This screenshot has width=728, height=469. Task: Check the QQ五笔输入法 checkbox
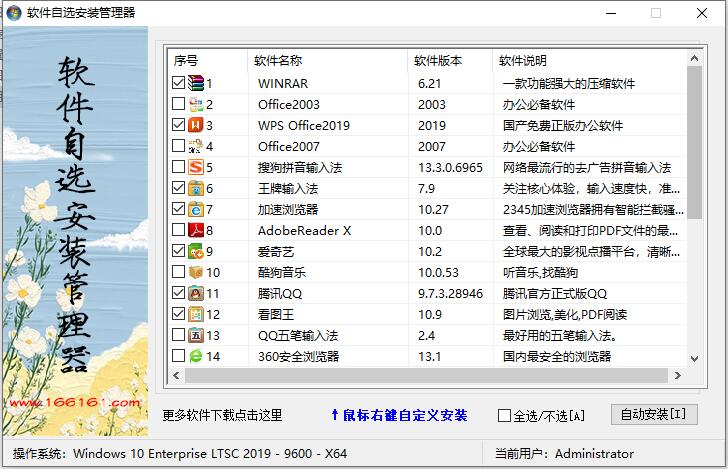point(178,334)
